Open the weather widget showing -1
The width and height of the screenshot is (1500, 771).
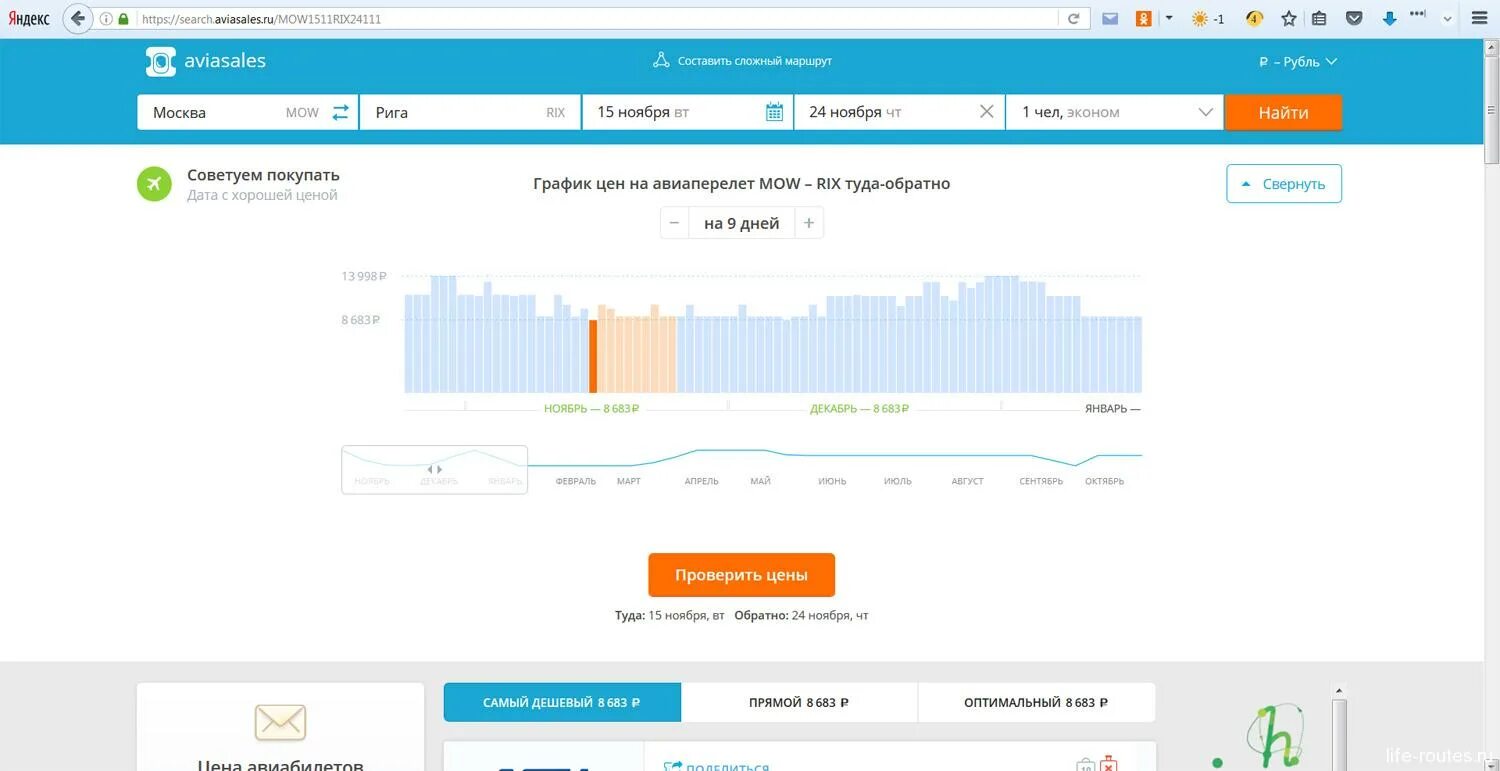tap(1208, 18)
